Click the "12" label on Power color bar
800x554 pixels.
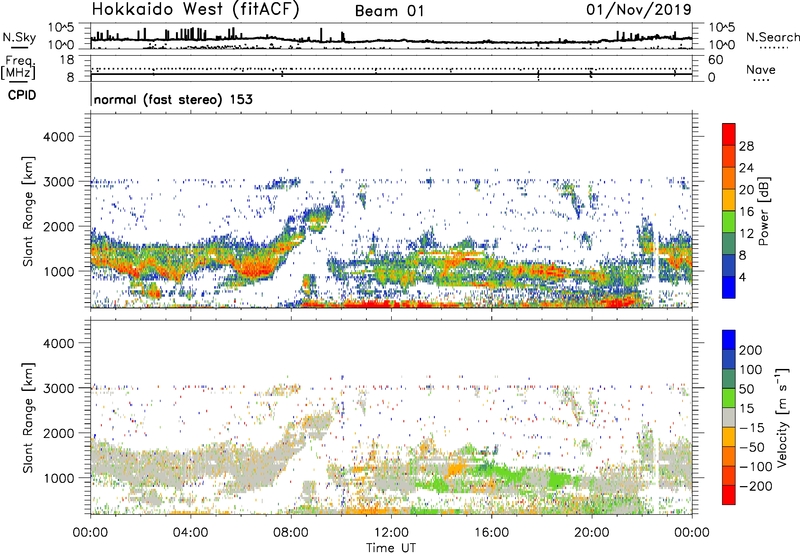[746, 233]
